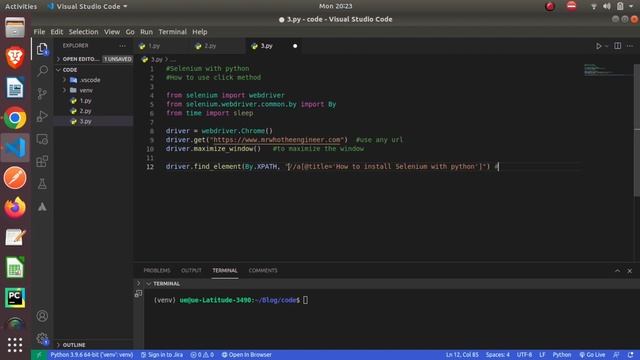Click Go Live in status bar
Viewport: 640px width, 360px height.
click(592, 355)
